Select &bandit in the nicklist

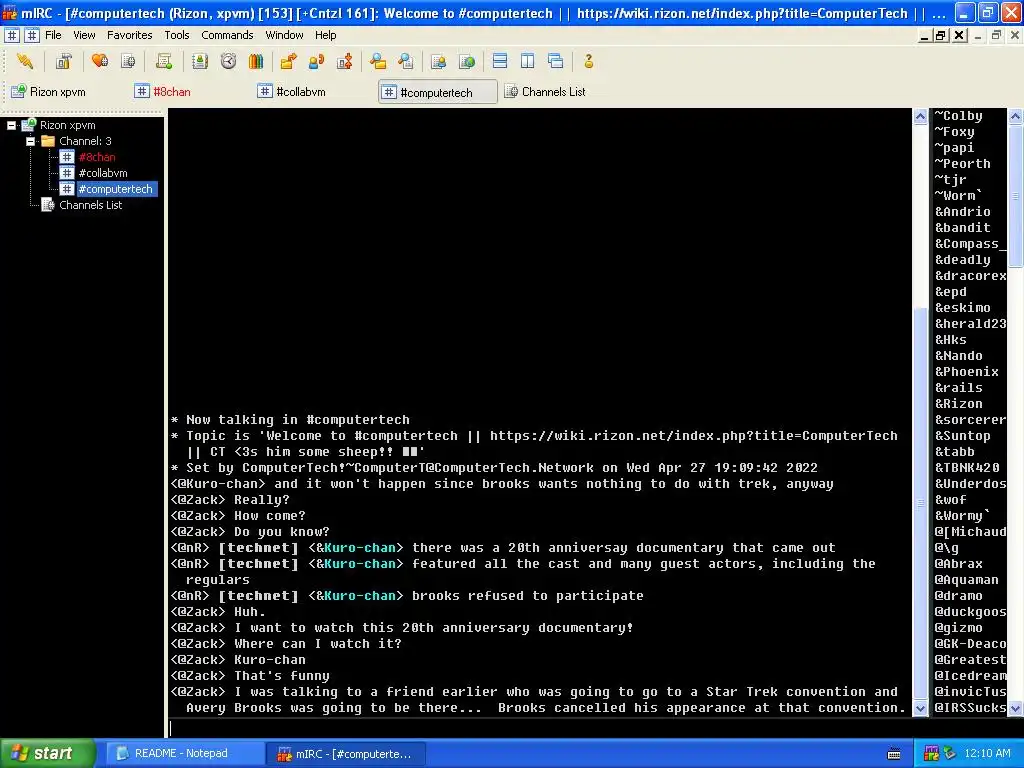(x=963, y=228)
